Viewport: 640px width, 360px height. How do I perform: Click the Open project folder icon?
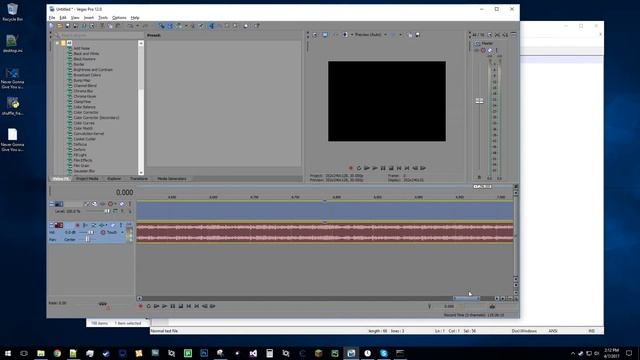(60, 26)
